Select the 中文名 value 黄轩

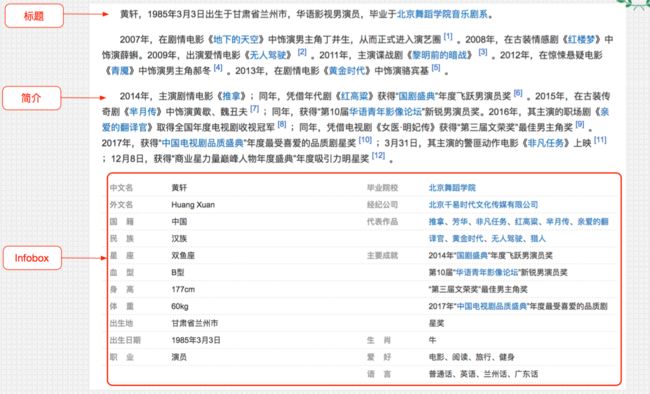179,188
